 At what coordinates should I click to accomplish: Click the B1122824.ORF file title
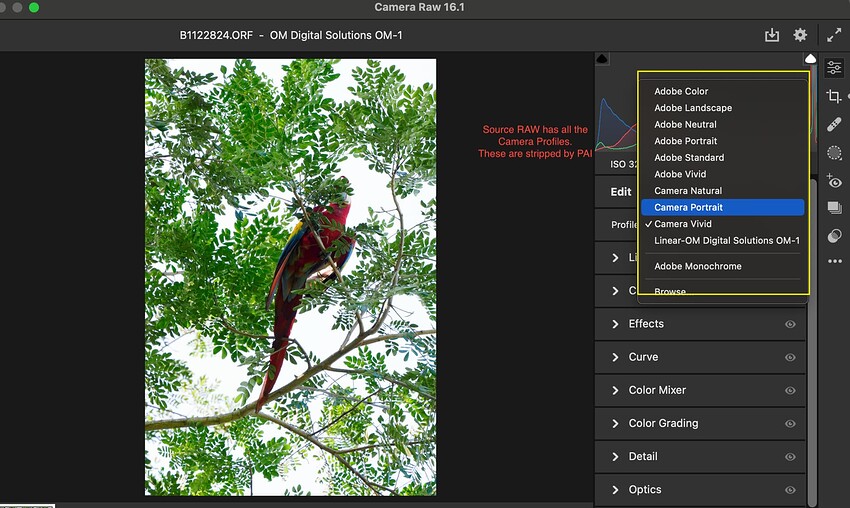[x=216, y=35]
